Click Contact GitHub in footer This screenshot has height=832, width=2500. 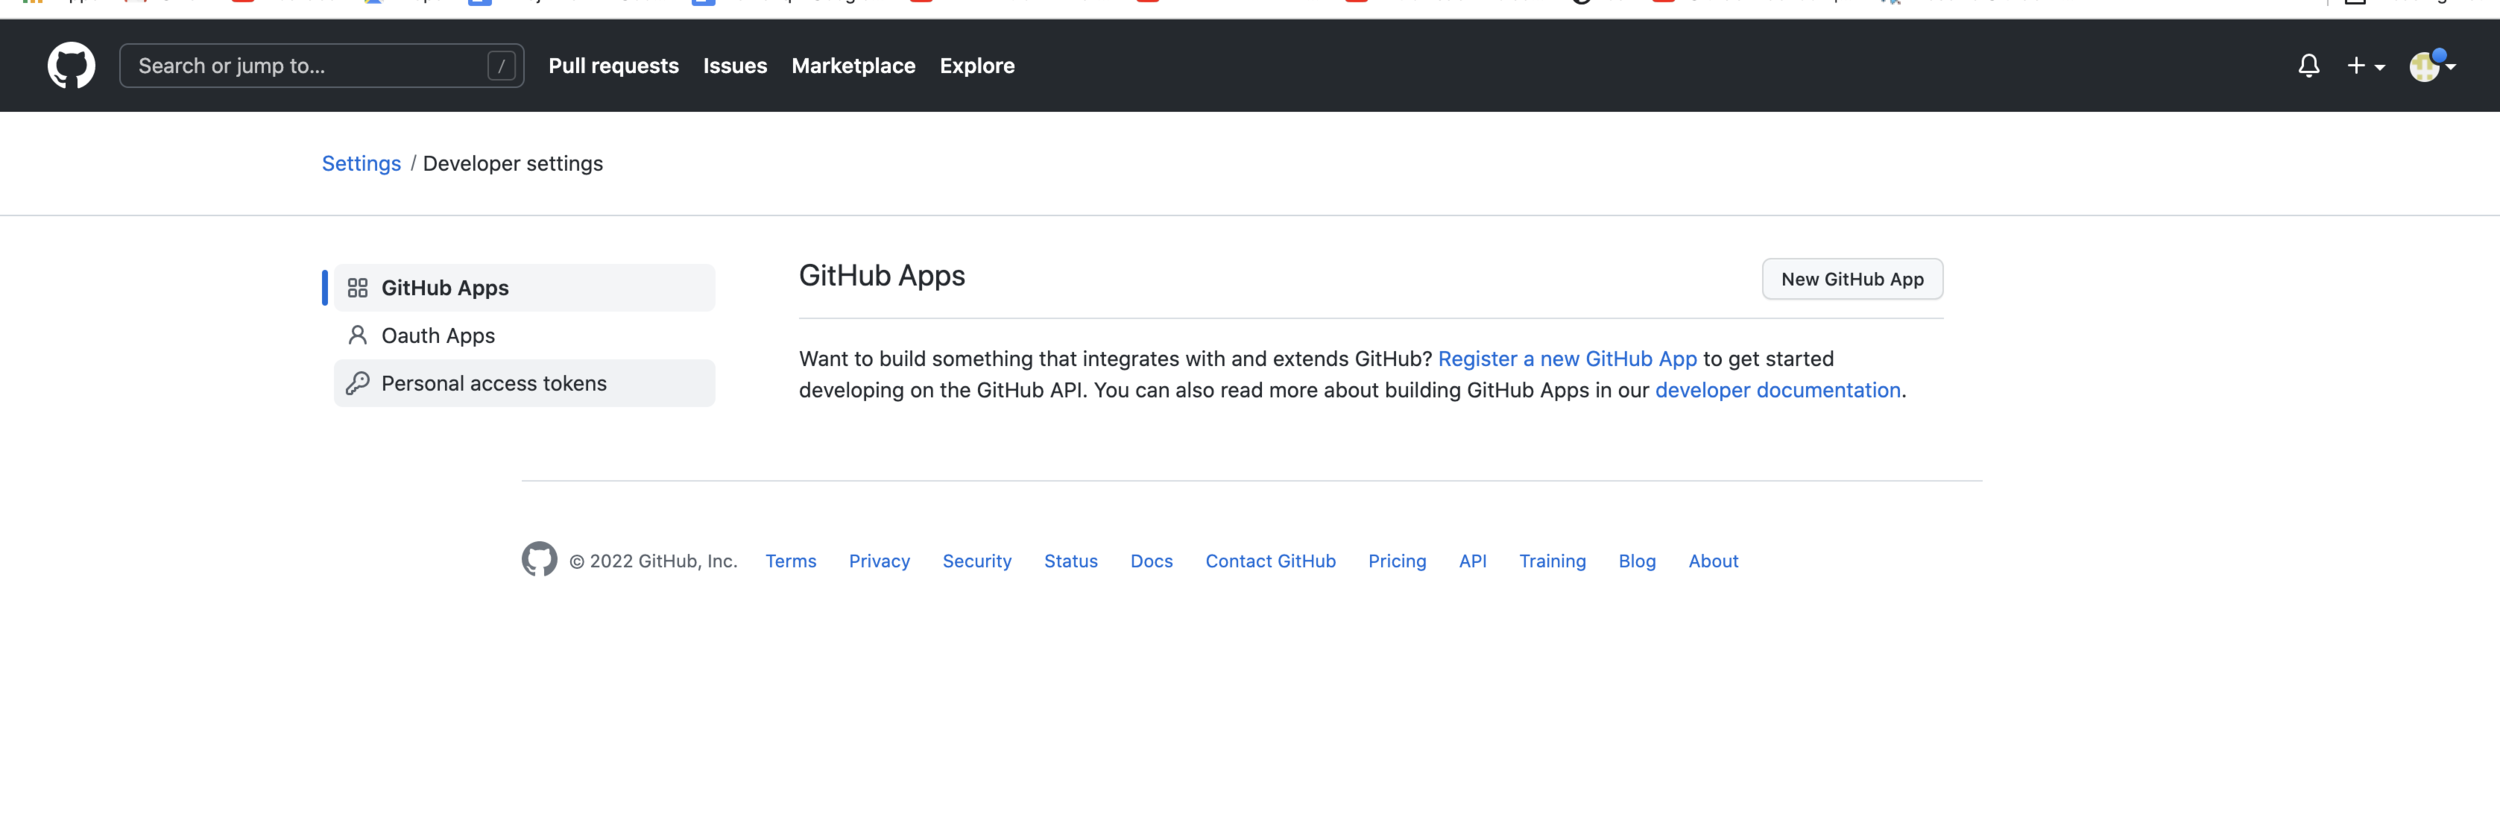pyautogui.click(x=1270, y=561)
